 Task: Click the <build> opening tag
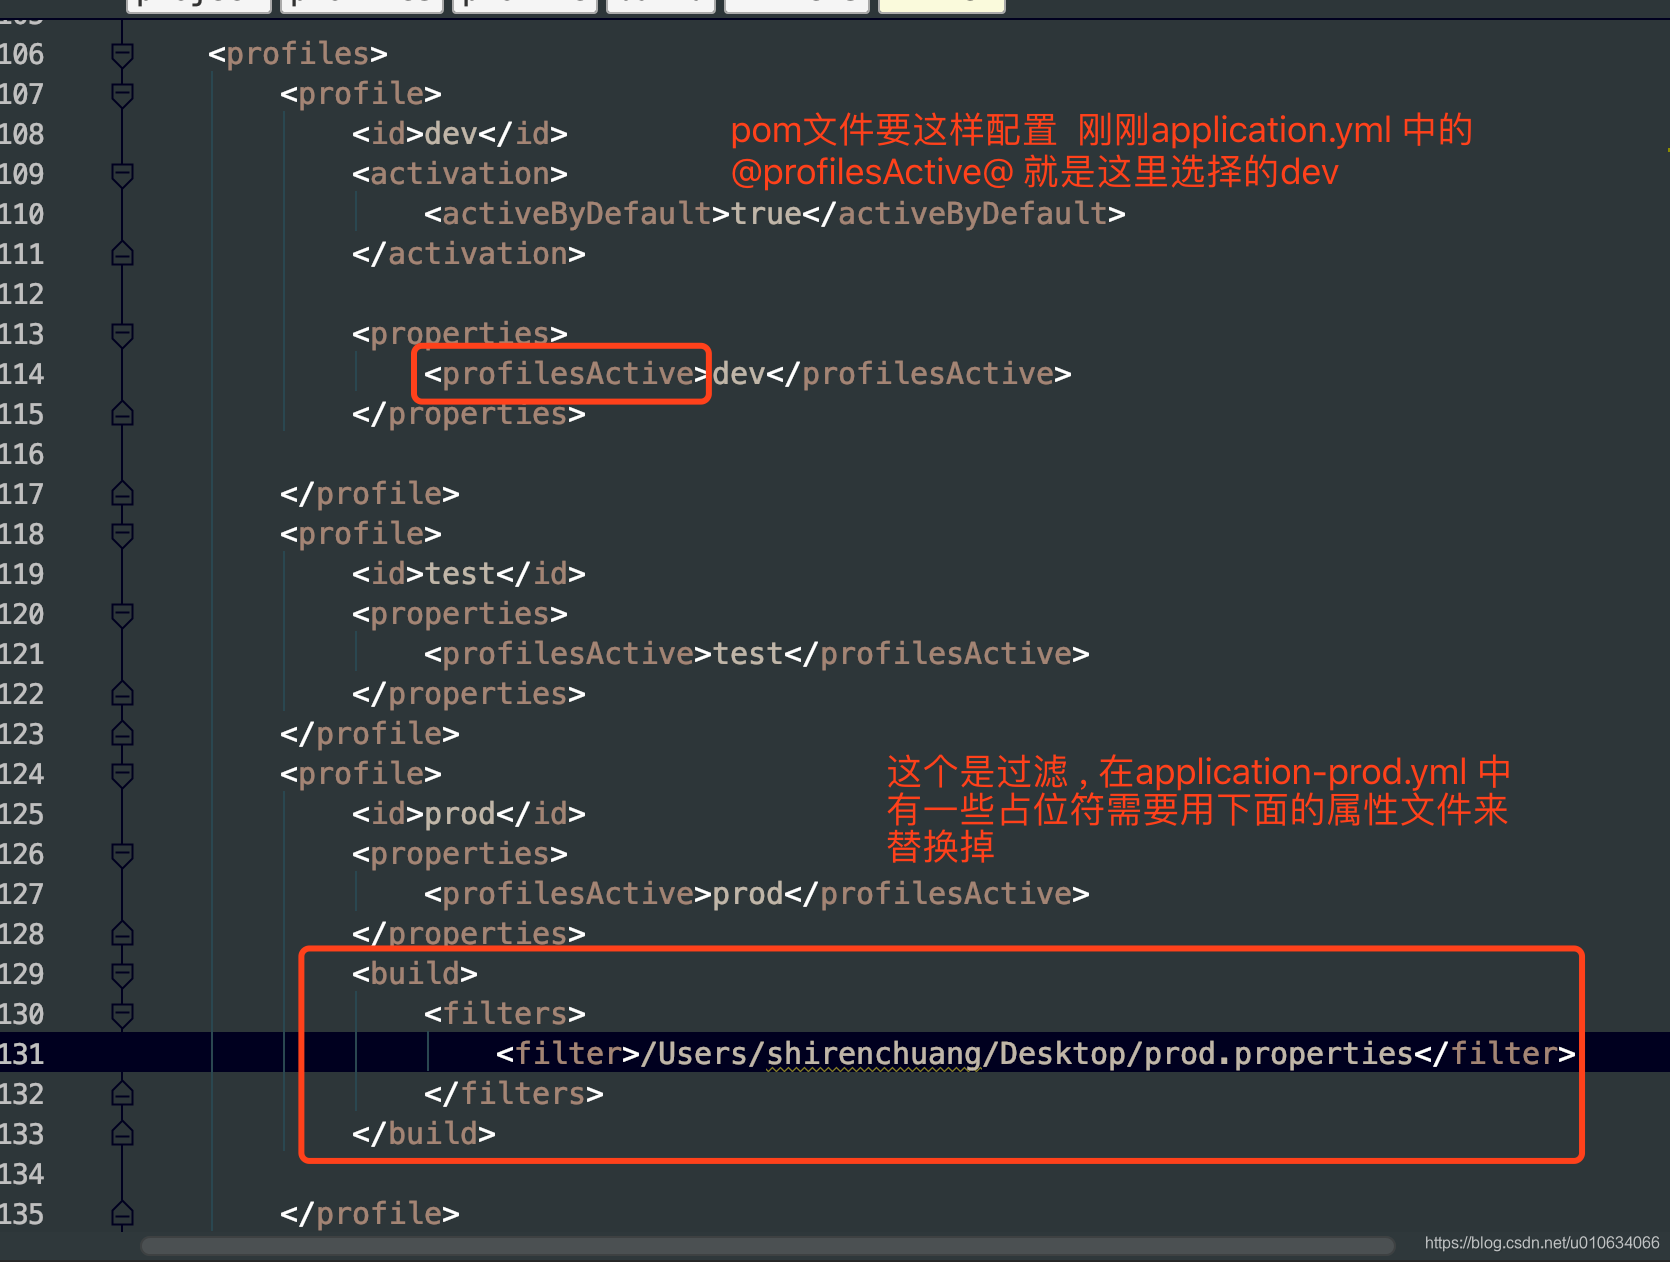click(415, 974)
